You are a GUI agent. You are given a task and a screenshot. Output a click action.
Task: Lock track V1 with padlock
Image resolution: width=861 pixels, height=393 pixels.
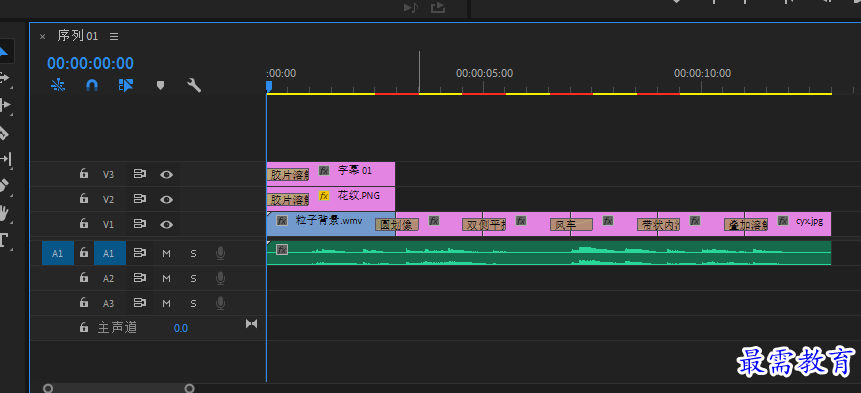click(83, 223)
